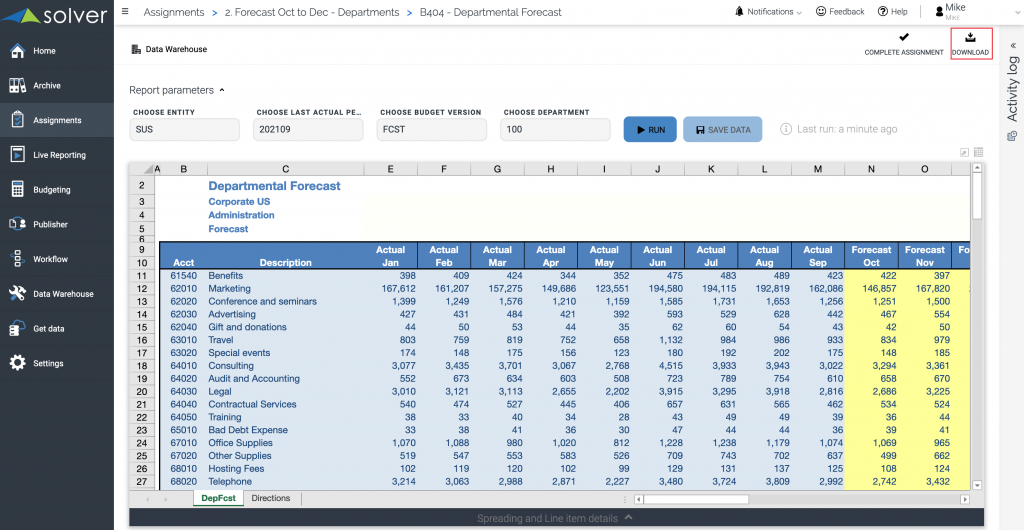The width and height of the screenshot is (1024, 530).
Task: Switch to the Directions sheet tab
Action: [271, 498]
